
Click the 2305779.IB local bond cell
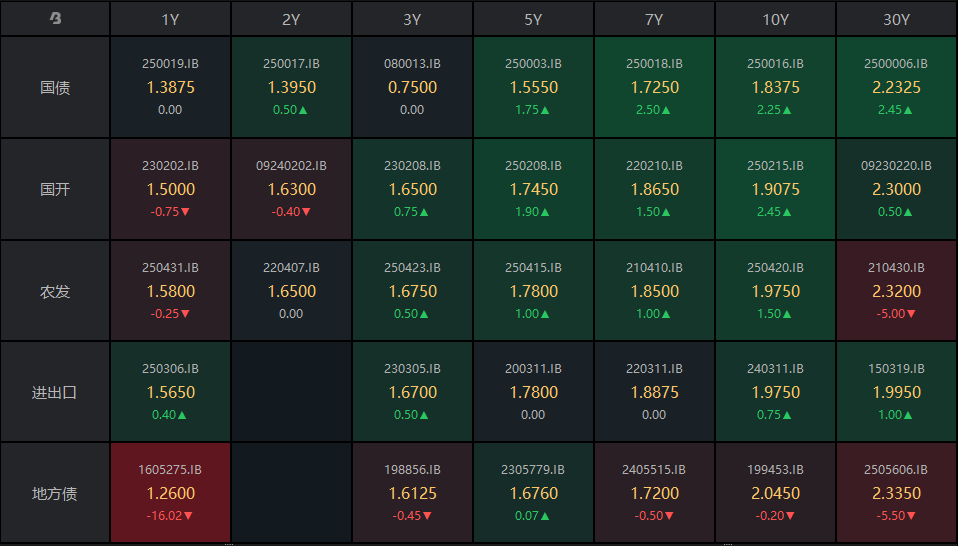(x=533, y=493)
